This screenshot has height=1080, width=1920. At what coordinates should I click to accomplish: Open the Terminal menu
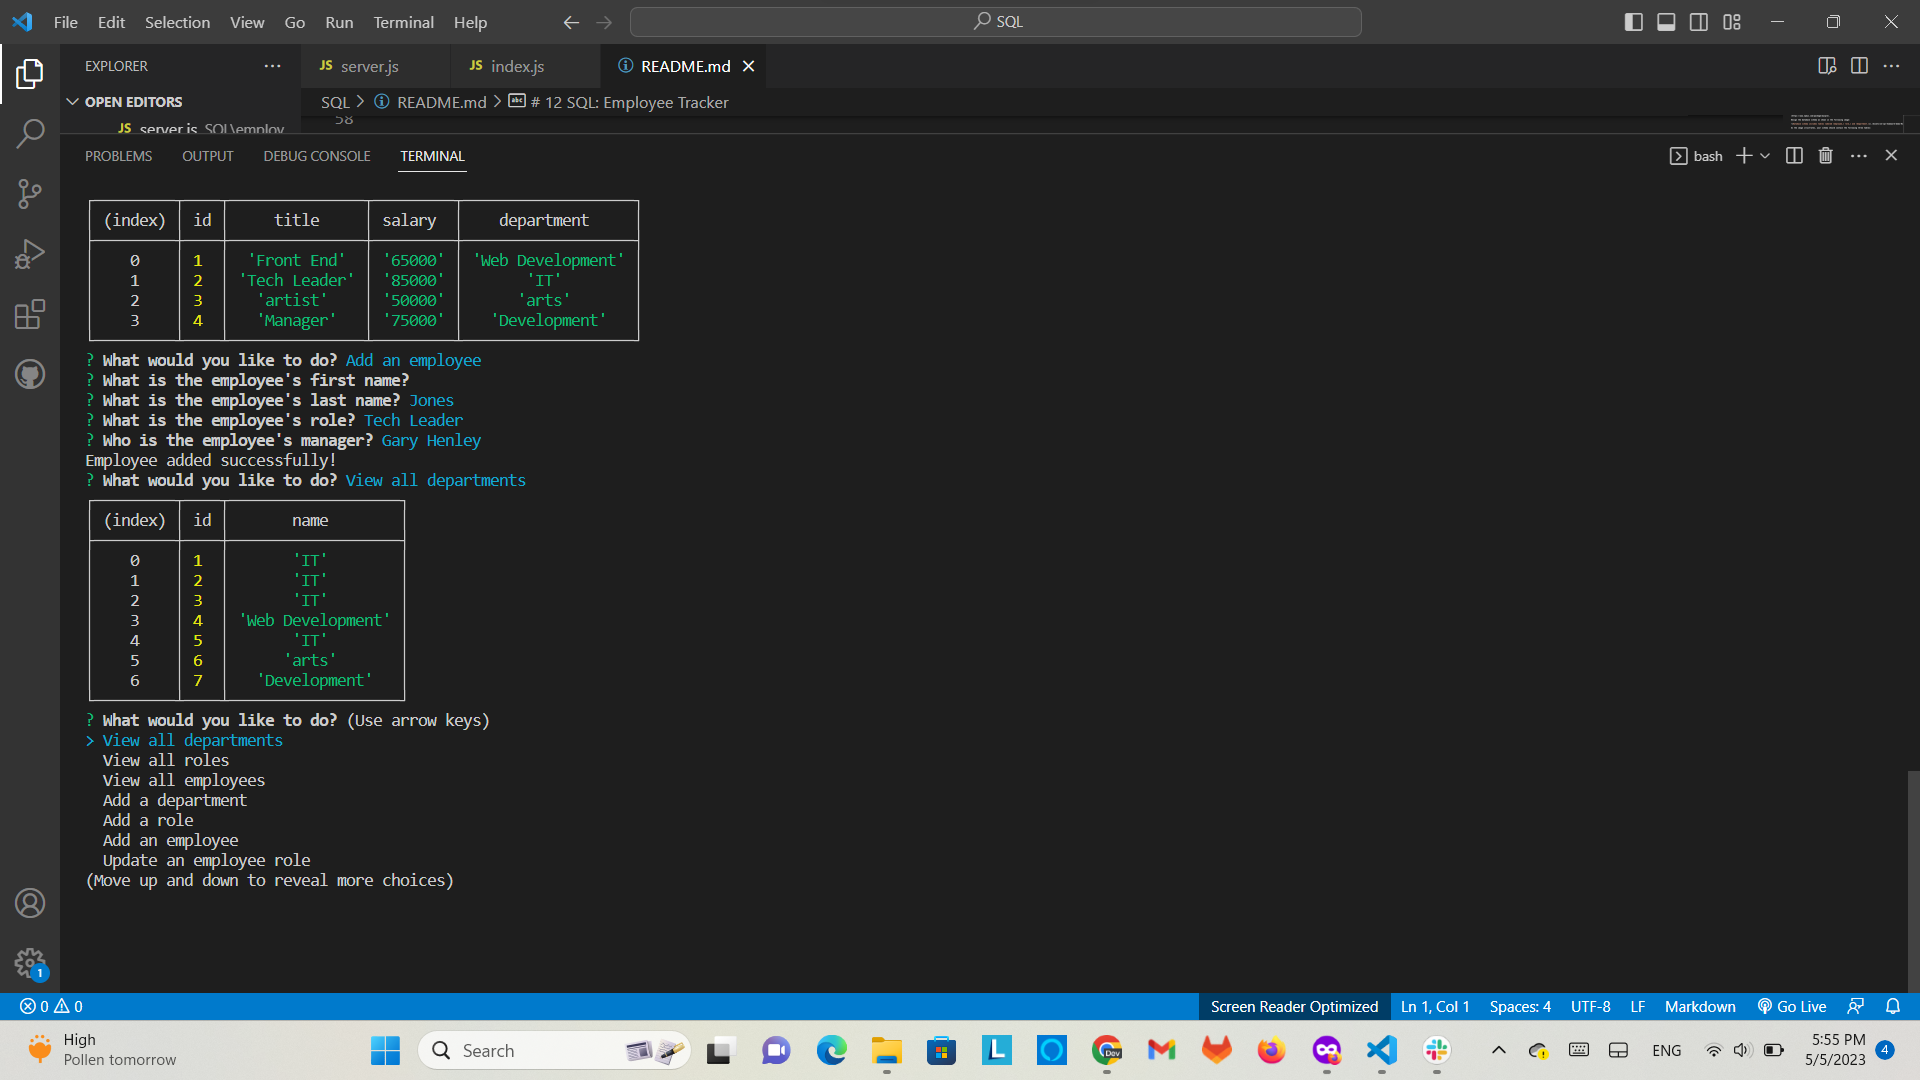(403, 22)
